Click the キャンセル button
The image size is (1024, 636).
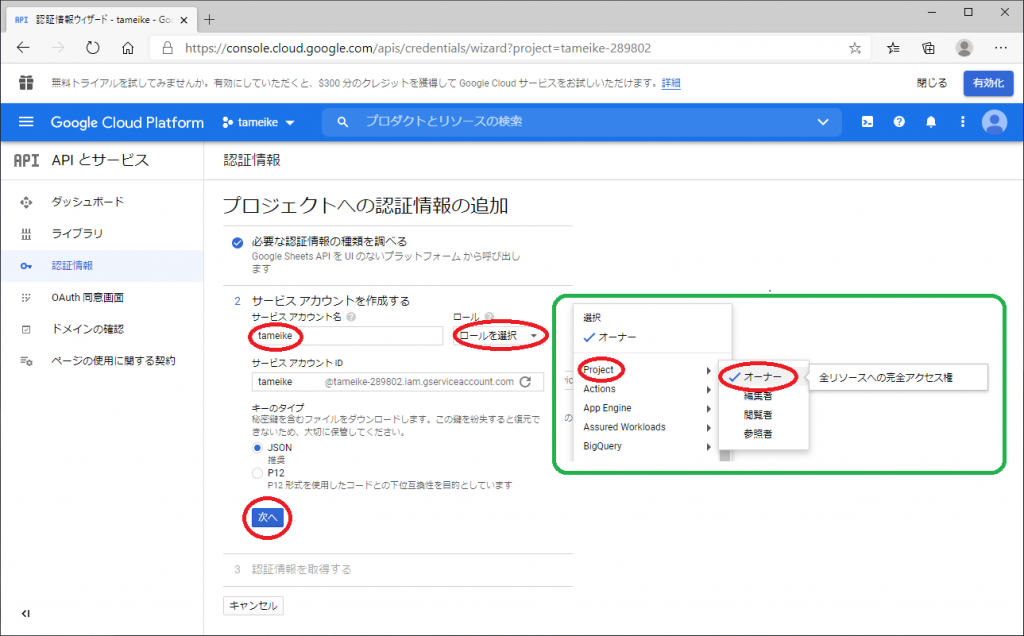tap(252, 605)
